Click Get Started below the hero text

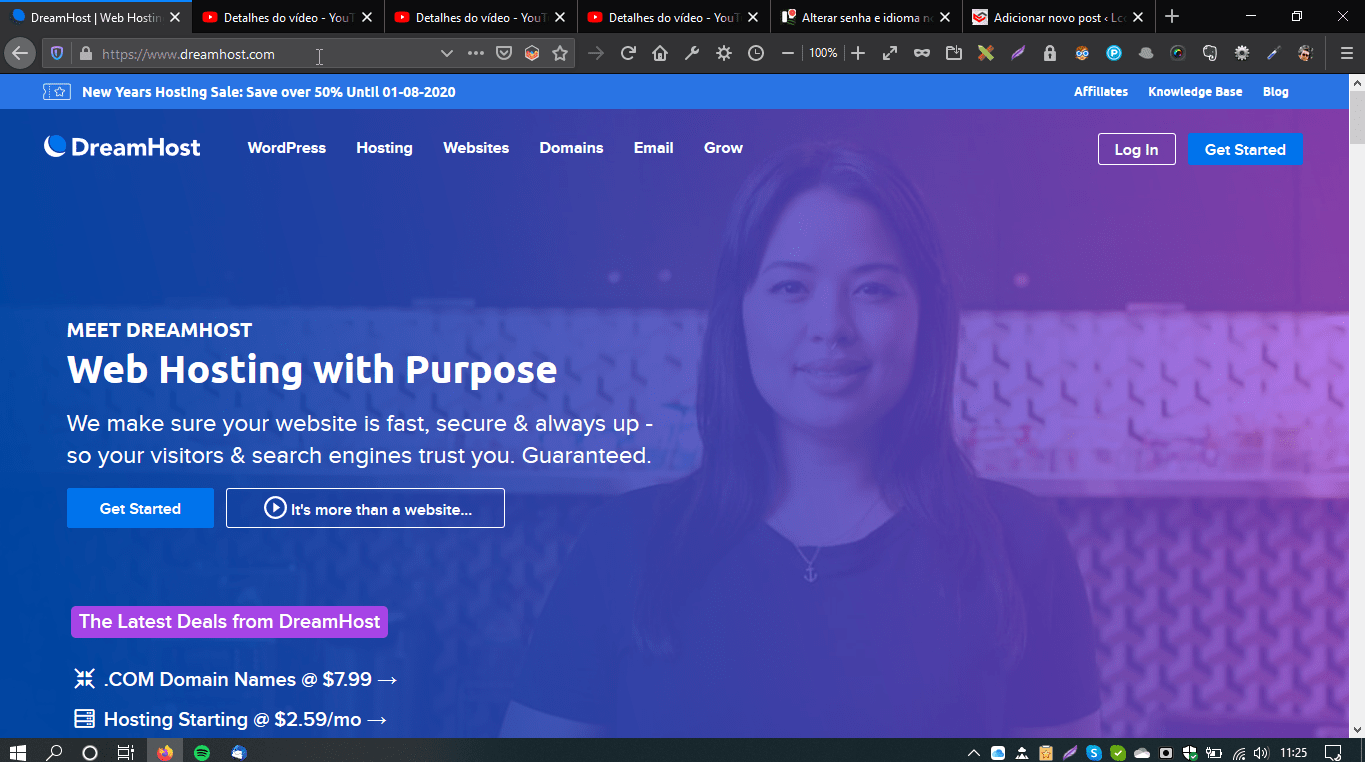point(140,508)
